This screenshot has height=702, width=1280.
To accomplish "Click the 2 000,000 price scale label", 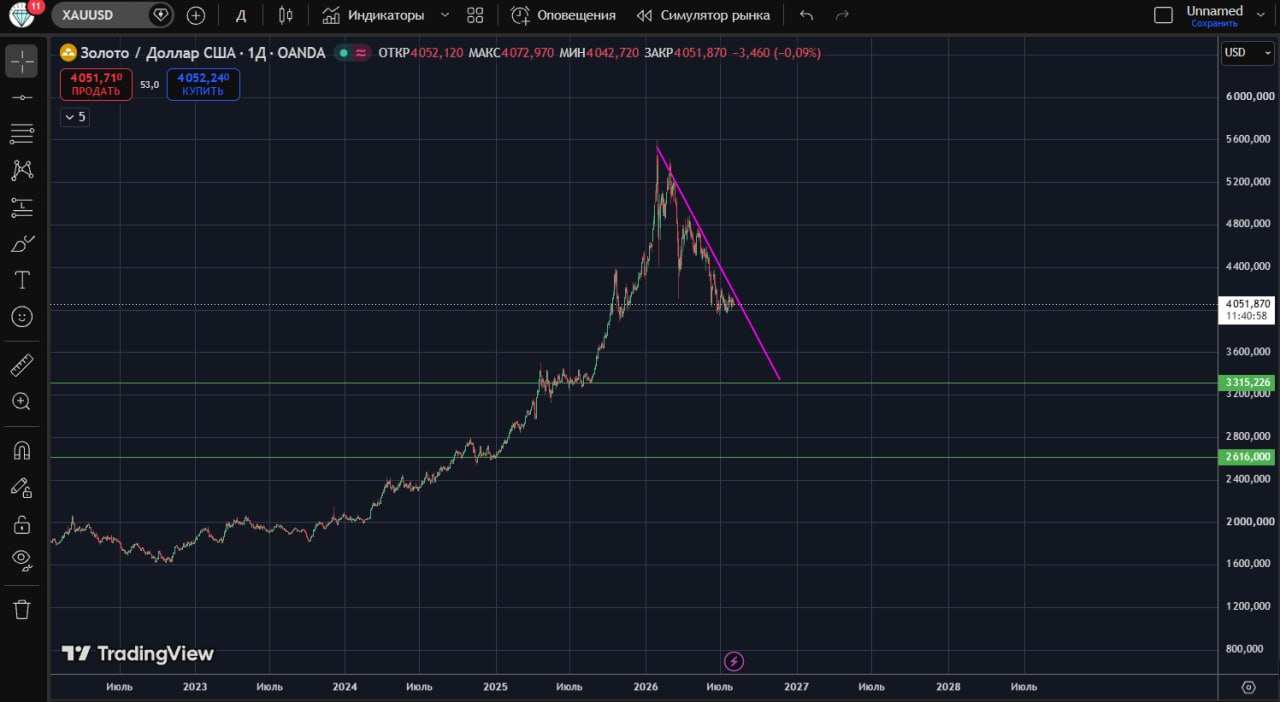I will click(x=1249, y=521).
